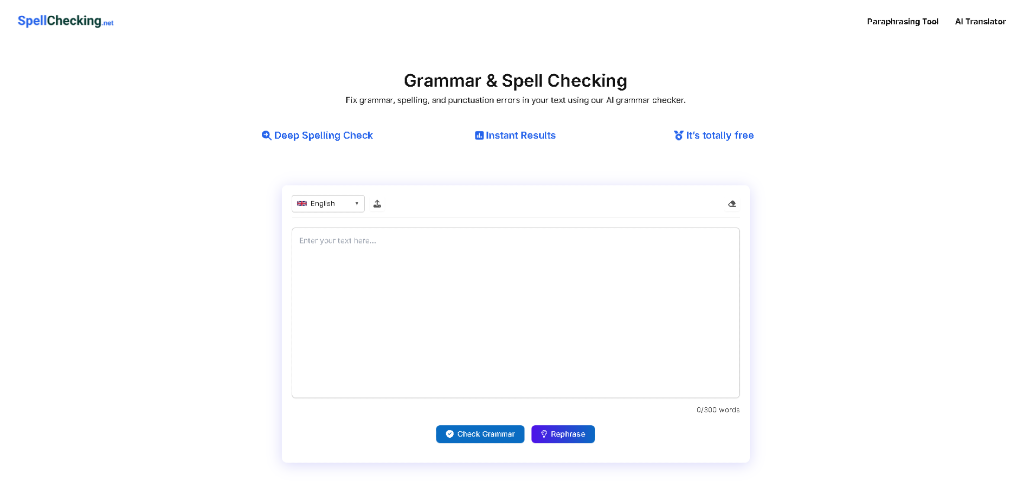The height and width of the screenshot is (500, 1030).
Task: Open the AI Translator page
Action: point(980,22)
